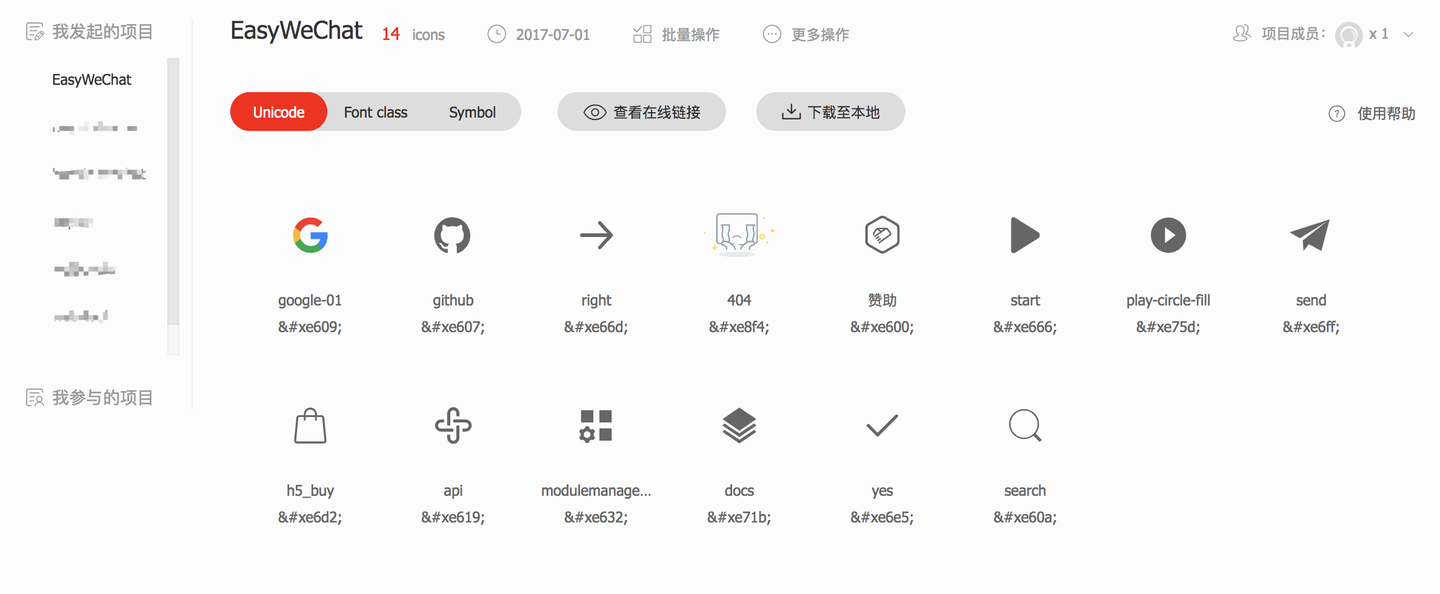Select the send paper-plane icon
The image size is (1440, 594).
tap(1310, 235)
